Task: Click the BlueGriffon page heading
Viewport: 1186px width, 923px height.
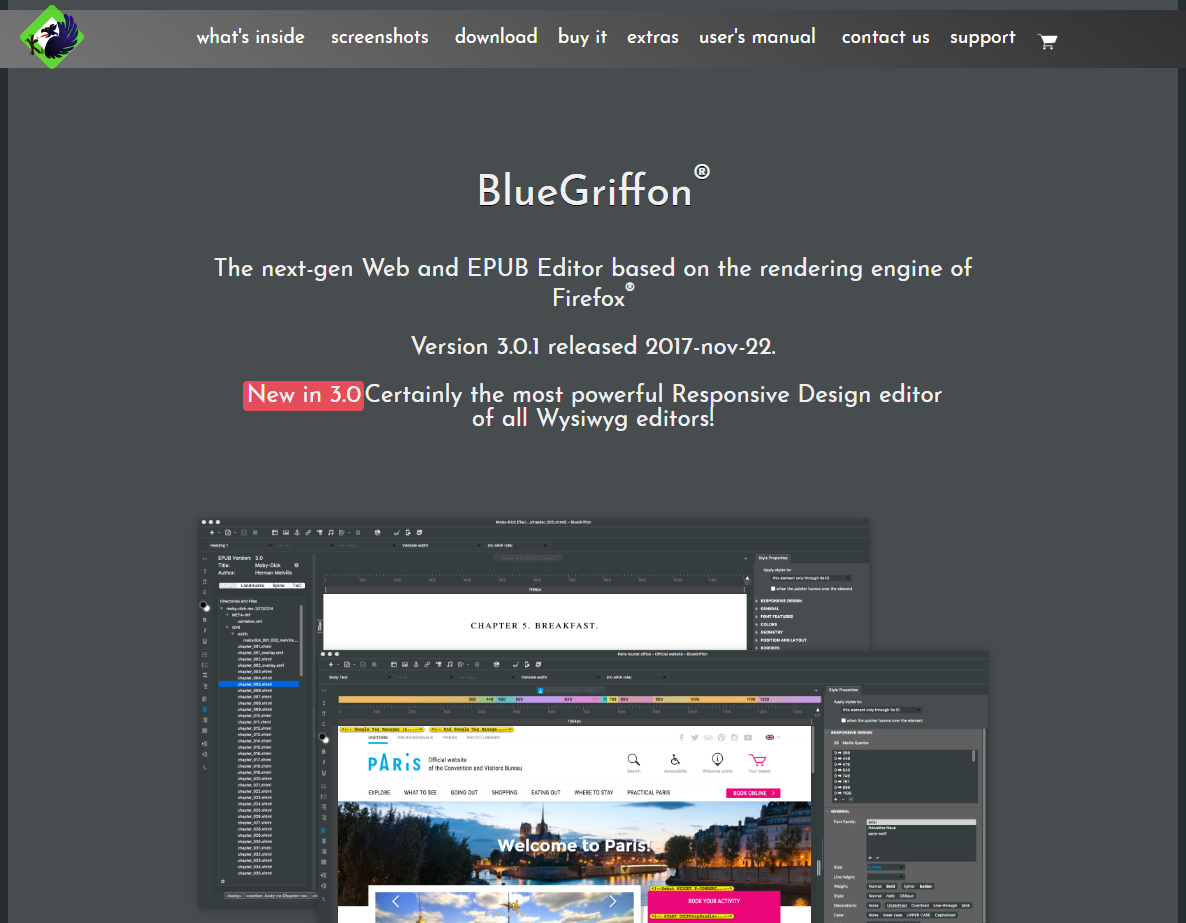Action: (x=593, y=188)
